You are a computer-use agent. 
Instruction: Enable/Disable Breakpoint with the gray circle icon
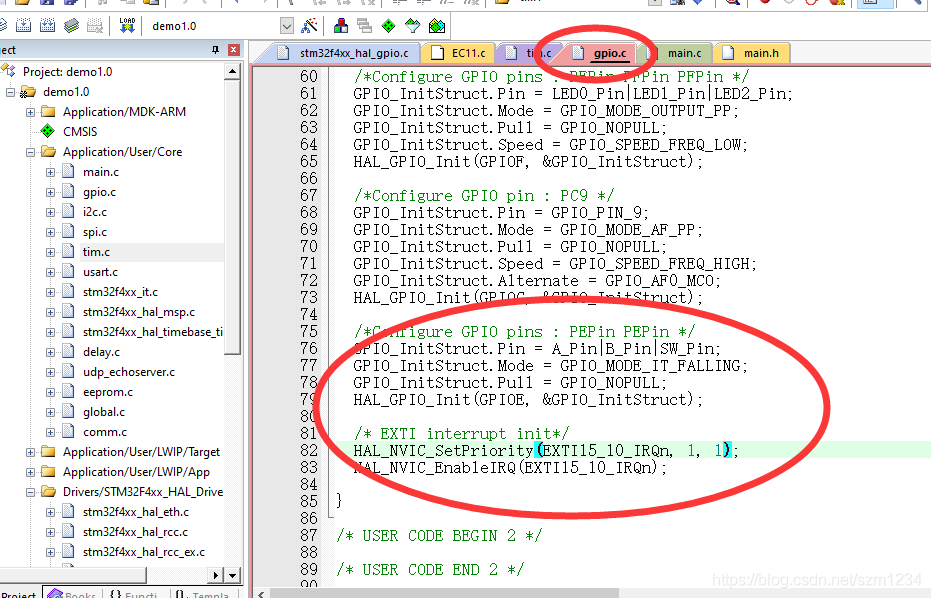click(x=787, y=5)
